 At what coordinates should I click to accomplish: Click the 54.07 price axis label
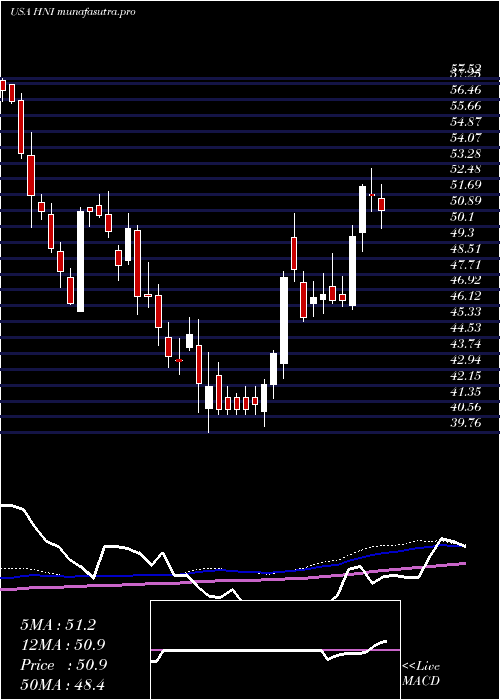click(x=465, y=138)
